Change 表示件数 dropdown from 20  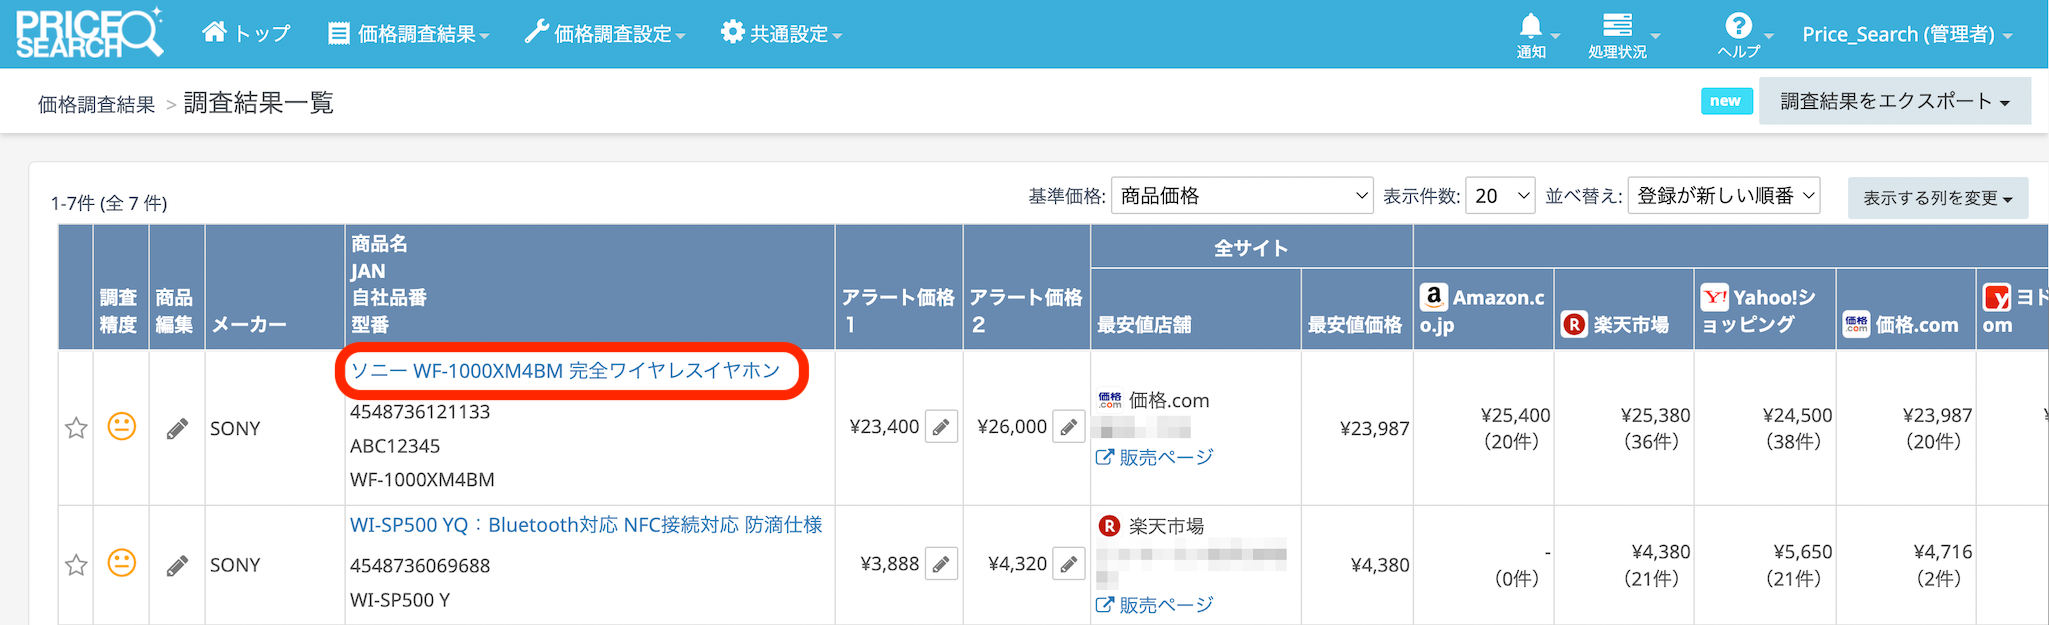pos(1502,196)
